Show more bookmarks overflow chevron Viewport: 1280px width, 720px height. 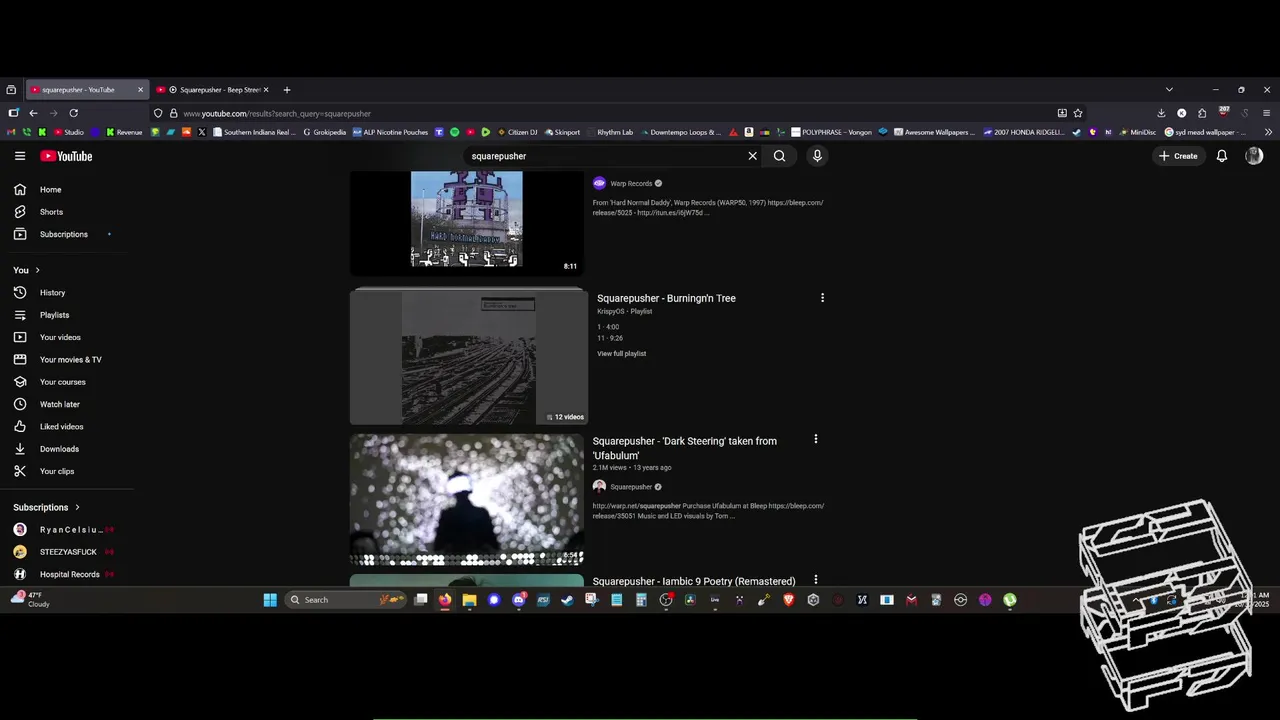[x=1268, y=132]
